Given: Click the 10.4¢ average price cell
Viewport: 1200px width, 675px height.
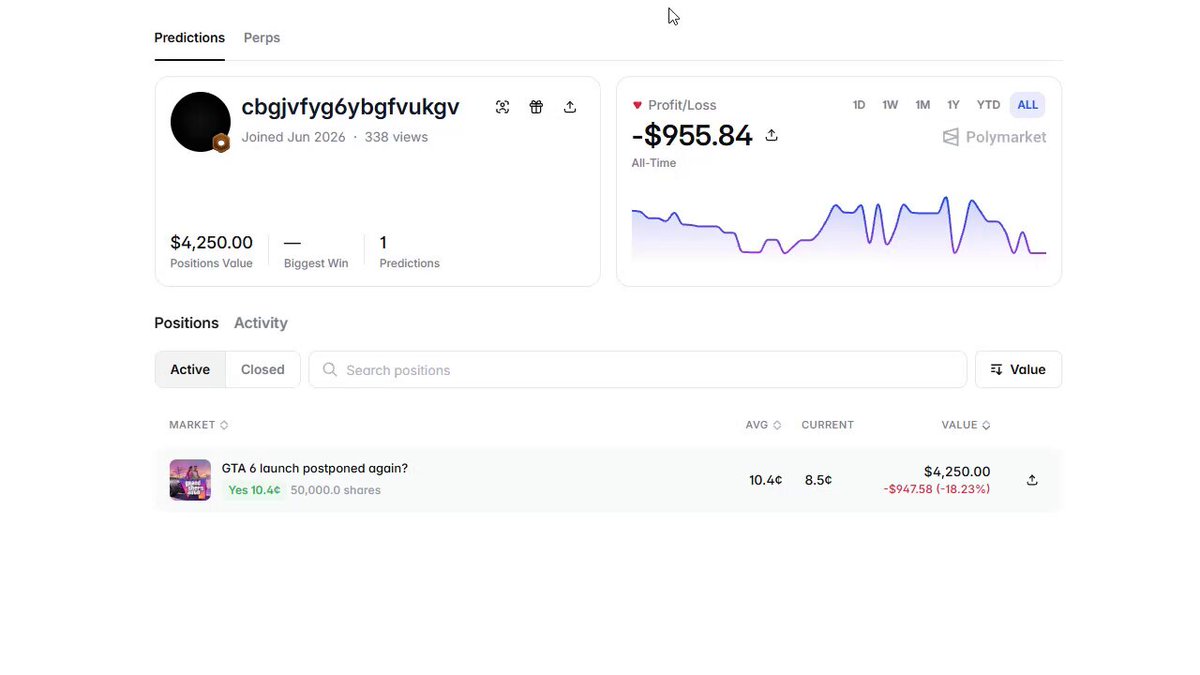Looking at the screenshot, I should [766, 480].
